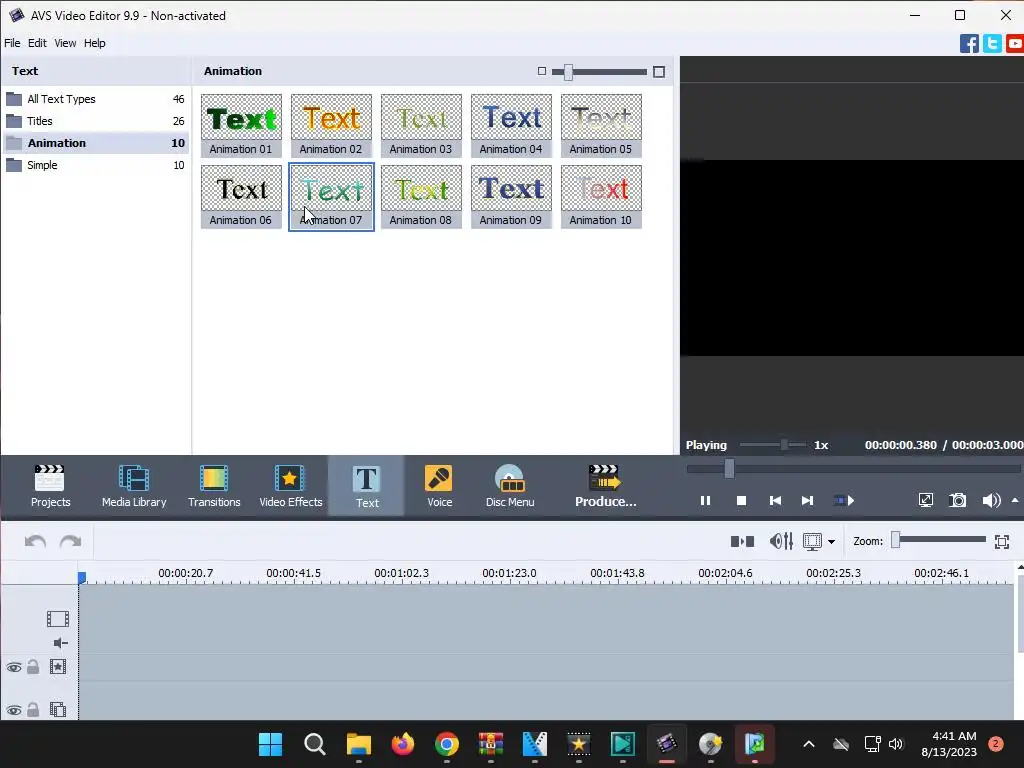Image resolution: width=1024 pixels, height=768 pixels.
Task: Click the large thumbnails size icon
Action: pos(659,72)
